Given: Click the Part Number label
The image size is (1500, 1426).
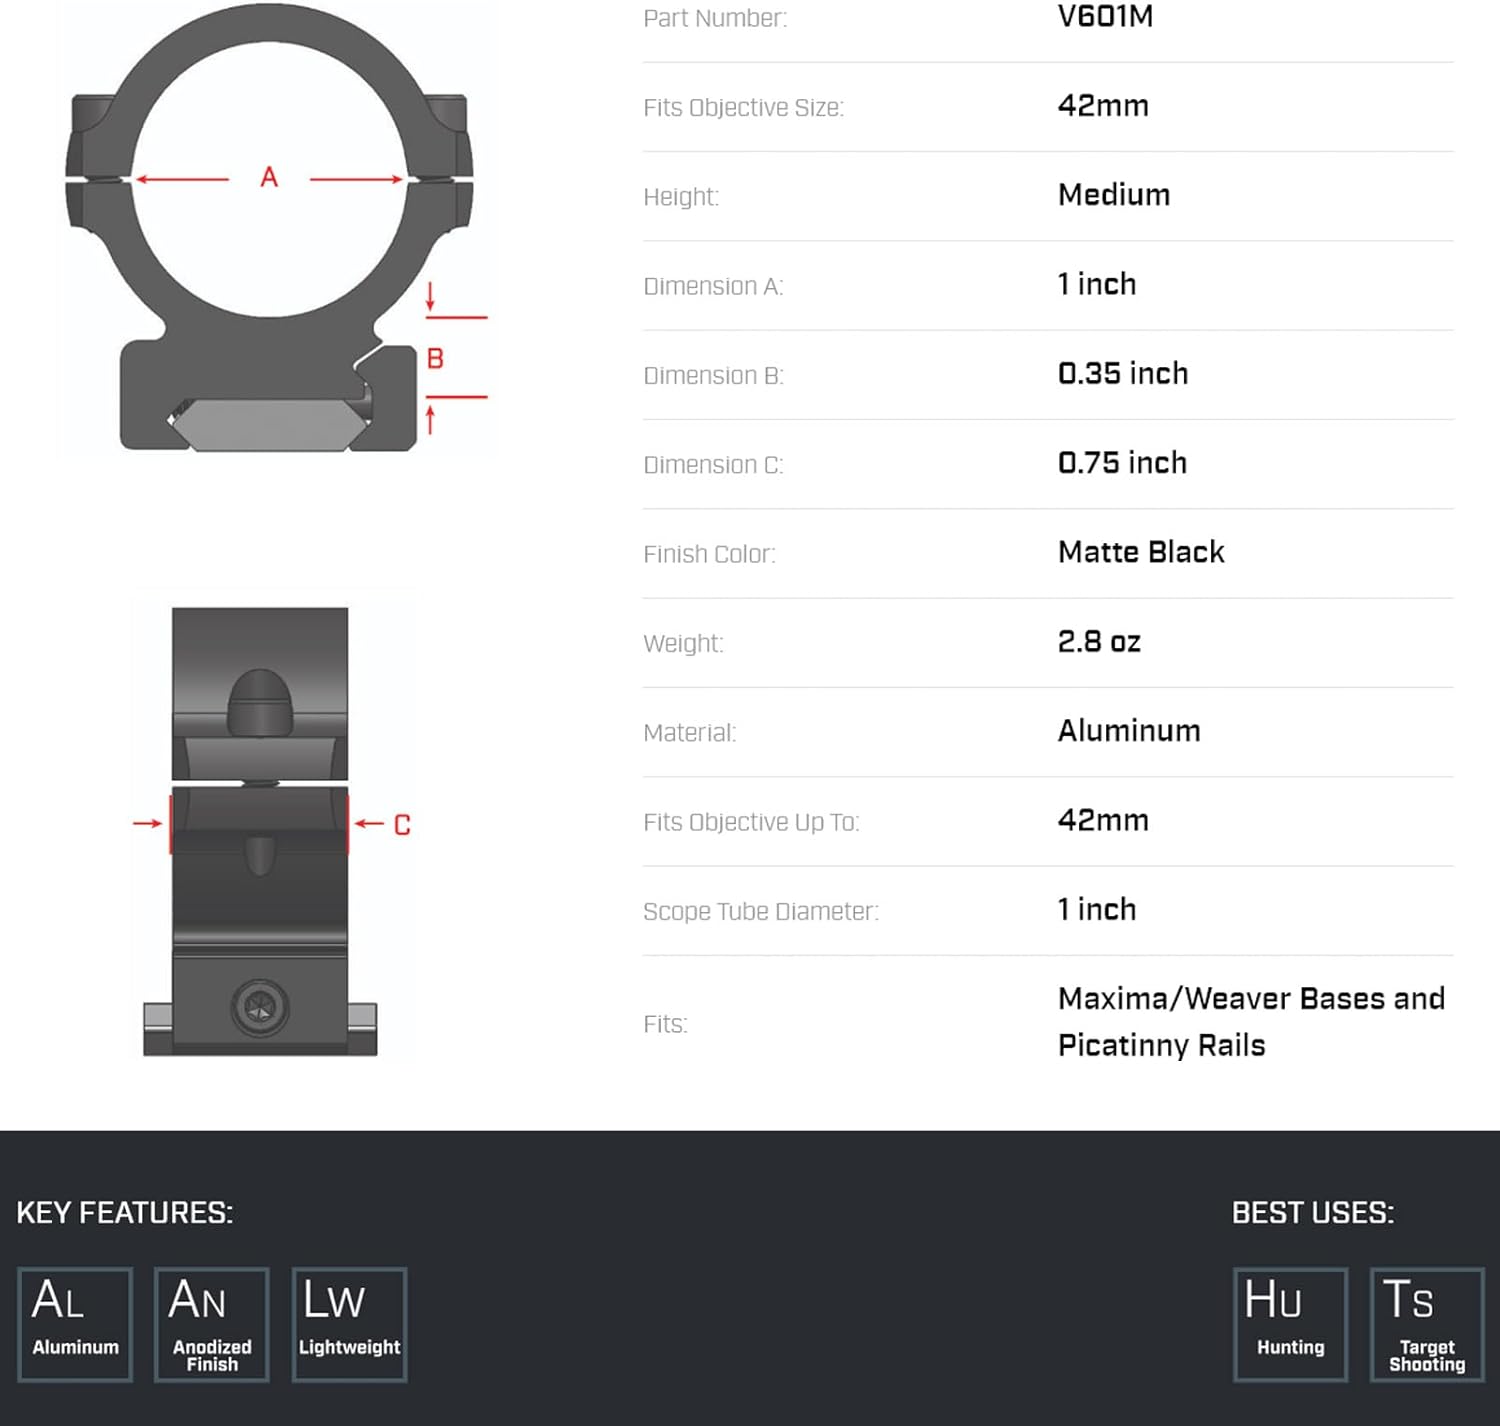Looking at the screenshot, I should 715,18.
